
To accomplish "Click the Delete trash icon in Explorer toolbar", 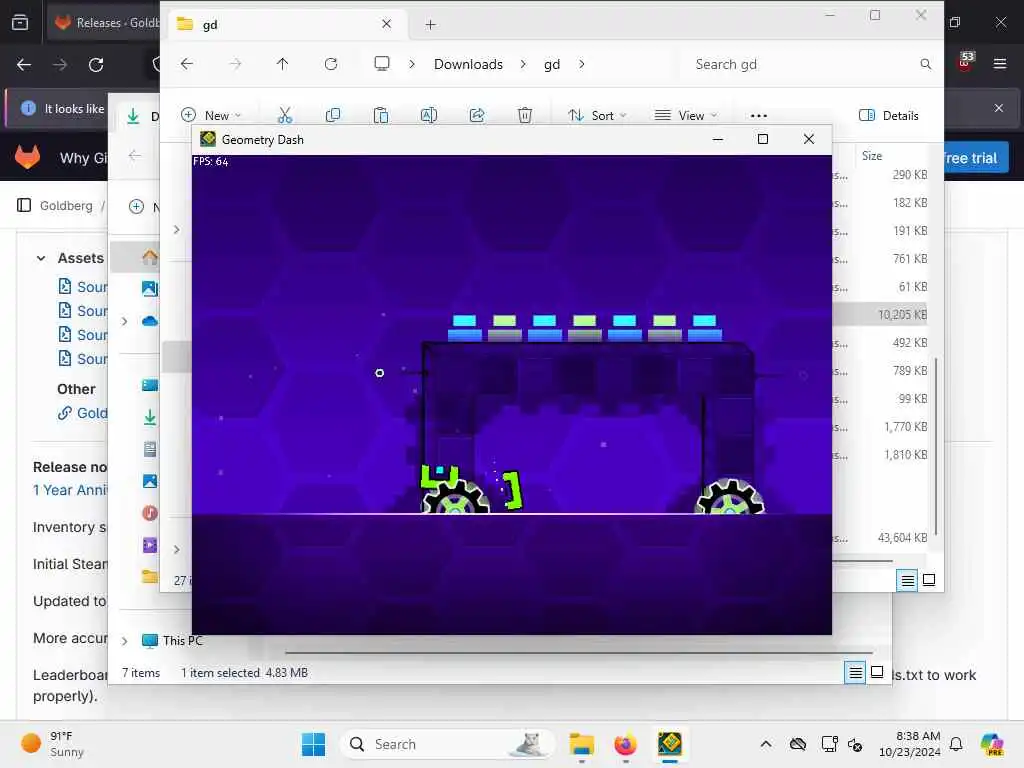I will pos(524,116).
